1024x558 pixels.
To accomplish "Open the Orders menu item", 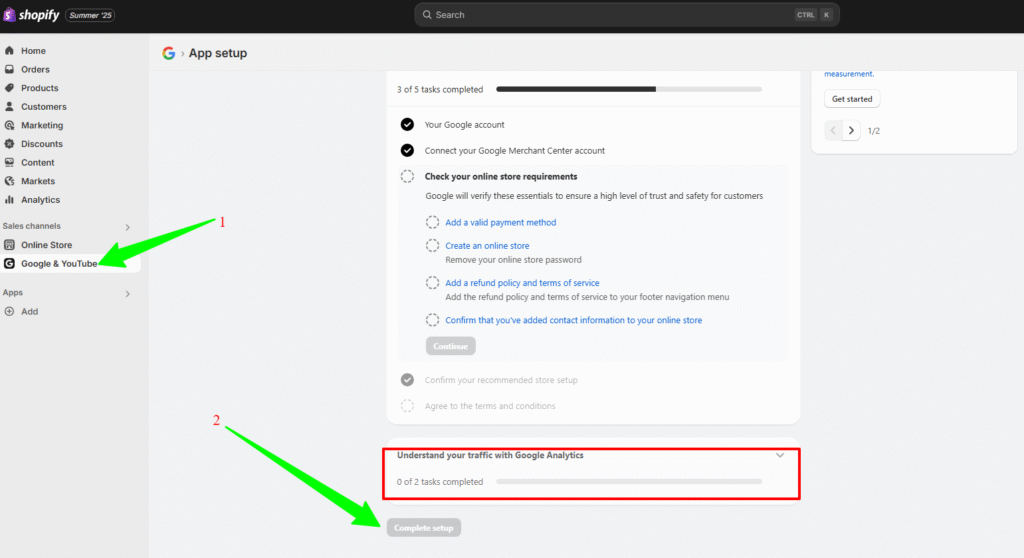I will (35, 69).
